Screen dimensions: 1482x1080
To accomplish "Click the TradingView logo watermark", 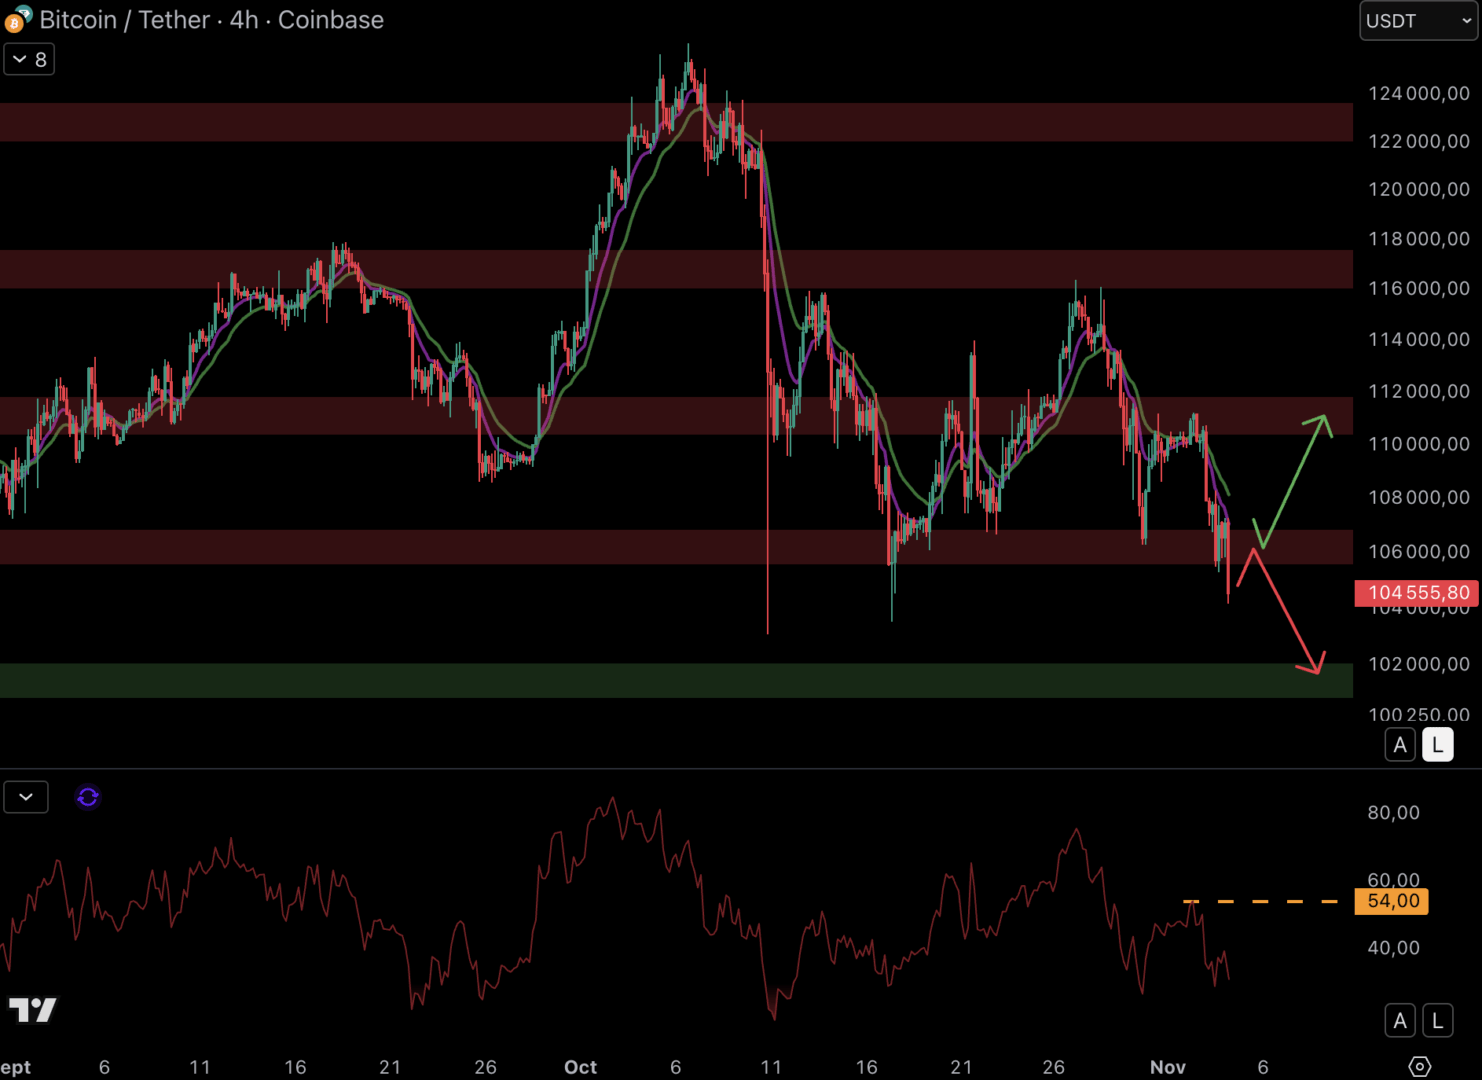I will (x=33, y=1010).
